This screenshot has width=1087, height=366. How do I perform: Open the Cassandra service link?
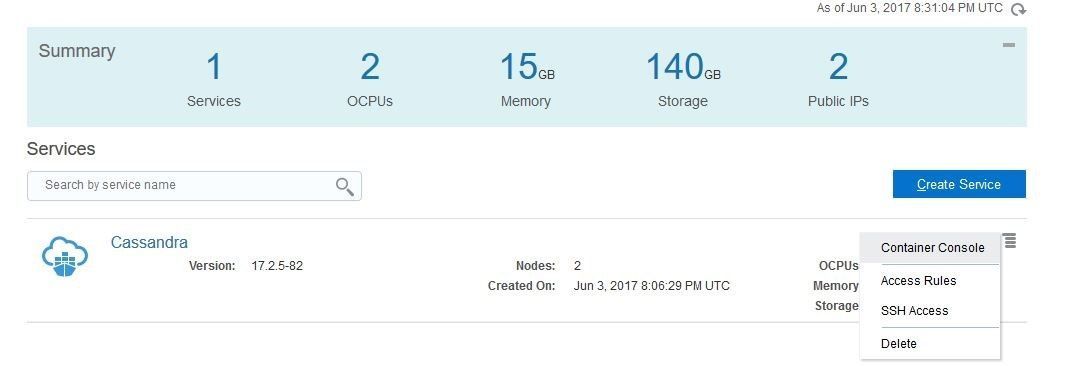(x=149, y=242)
